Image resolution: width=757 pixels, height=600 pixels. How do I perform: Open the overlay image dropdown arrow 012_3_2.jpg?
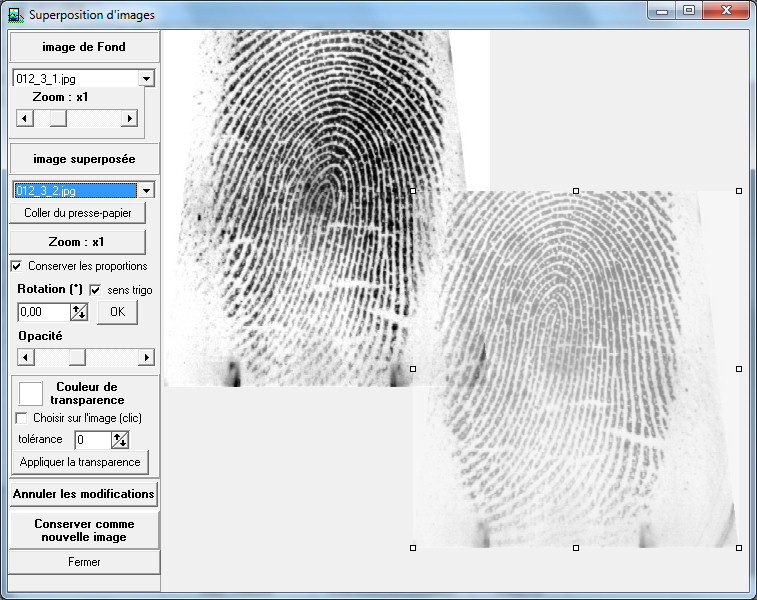pyautogui.click(x=146, y=190)
